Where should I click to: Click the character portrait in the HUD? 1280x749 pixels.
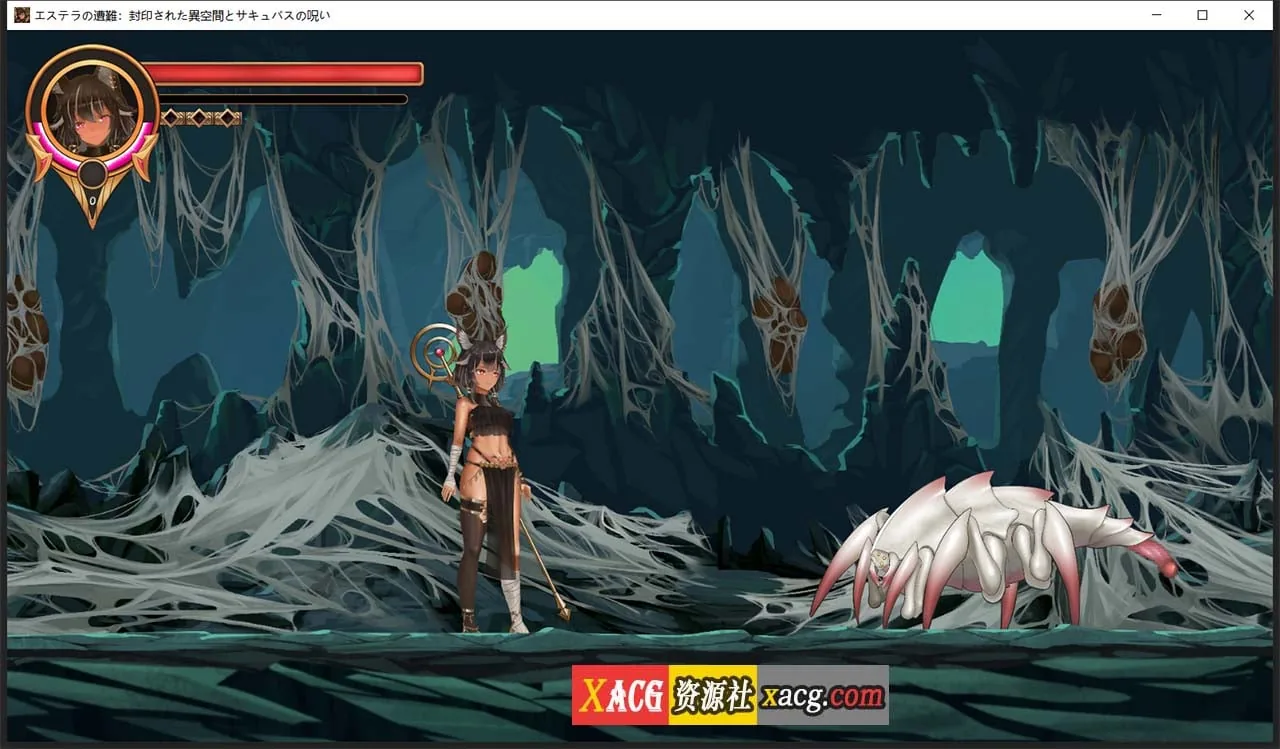coord(92,109)
